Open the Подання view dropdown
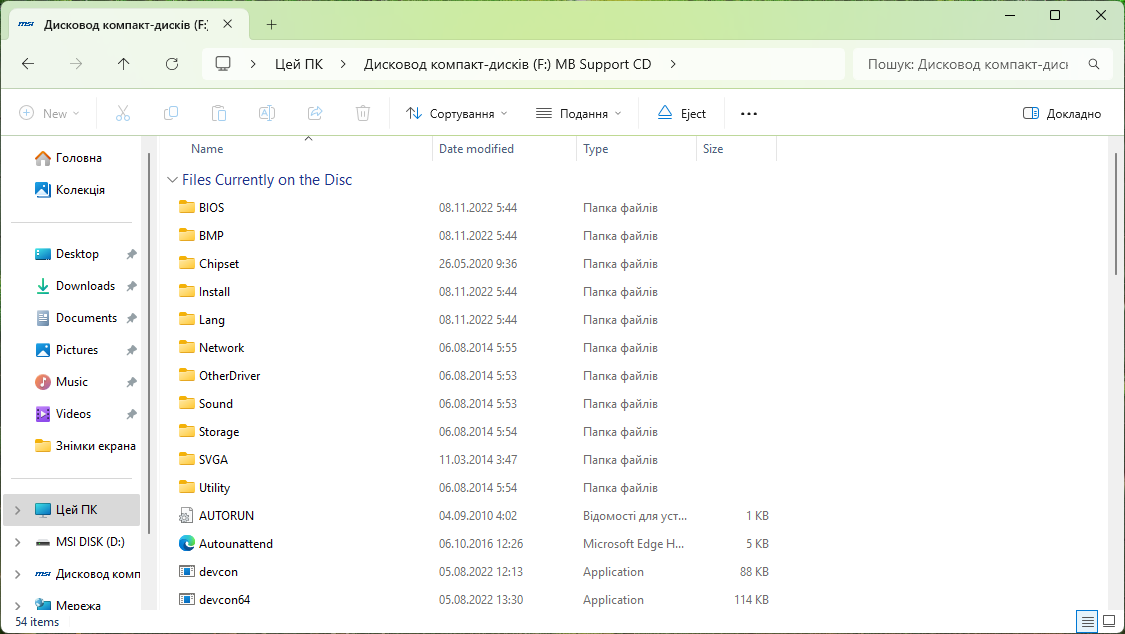This screenshot has height=634, width=1125. [578, 113]
